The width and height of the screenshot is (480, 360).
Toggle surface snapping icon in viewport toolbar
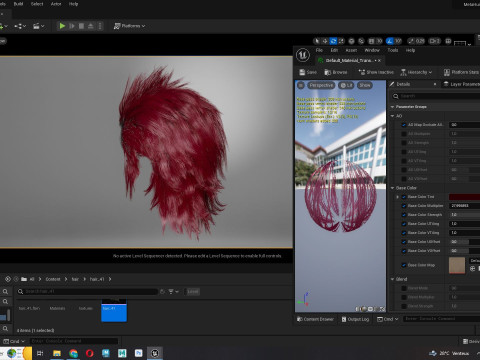361,41
